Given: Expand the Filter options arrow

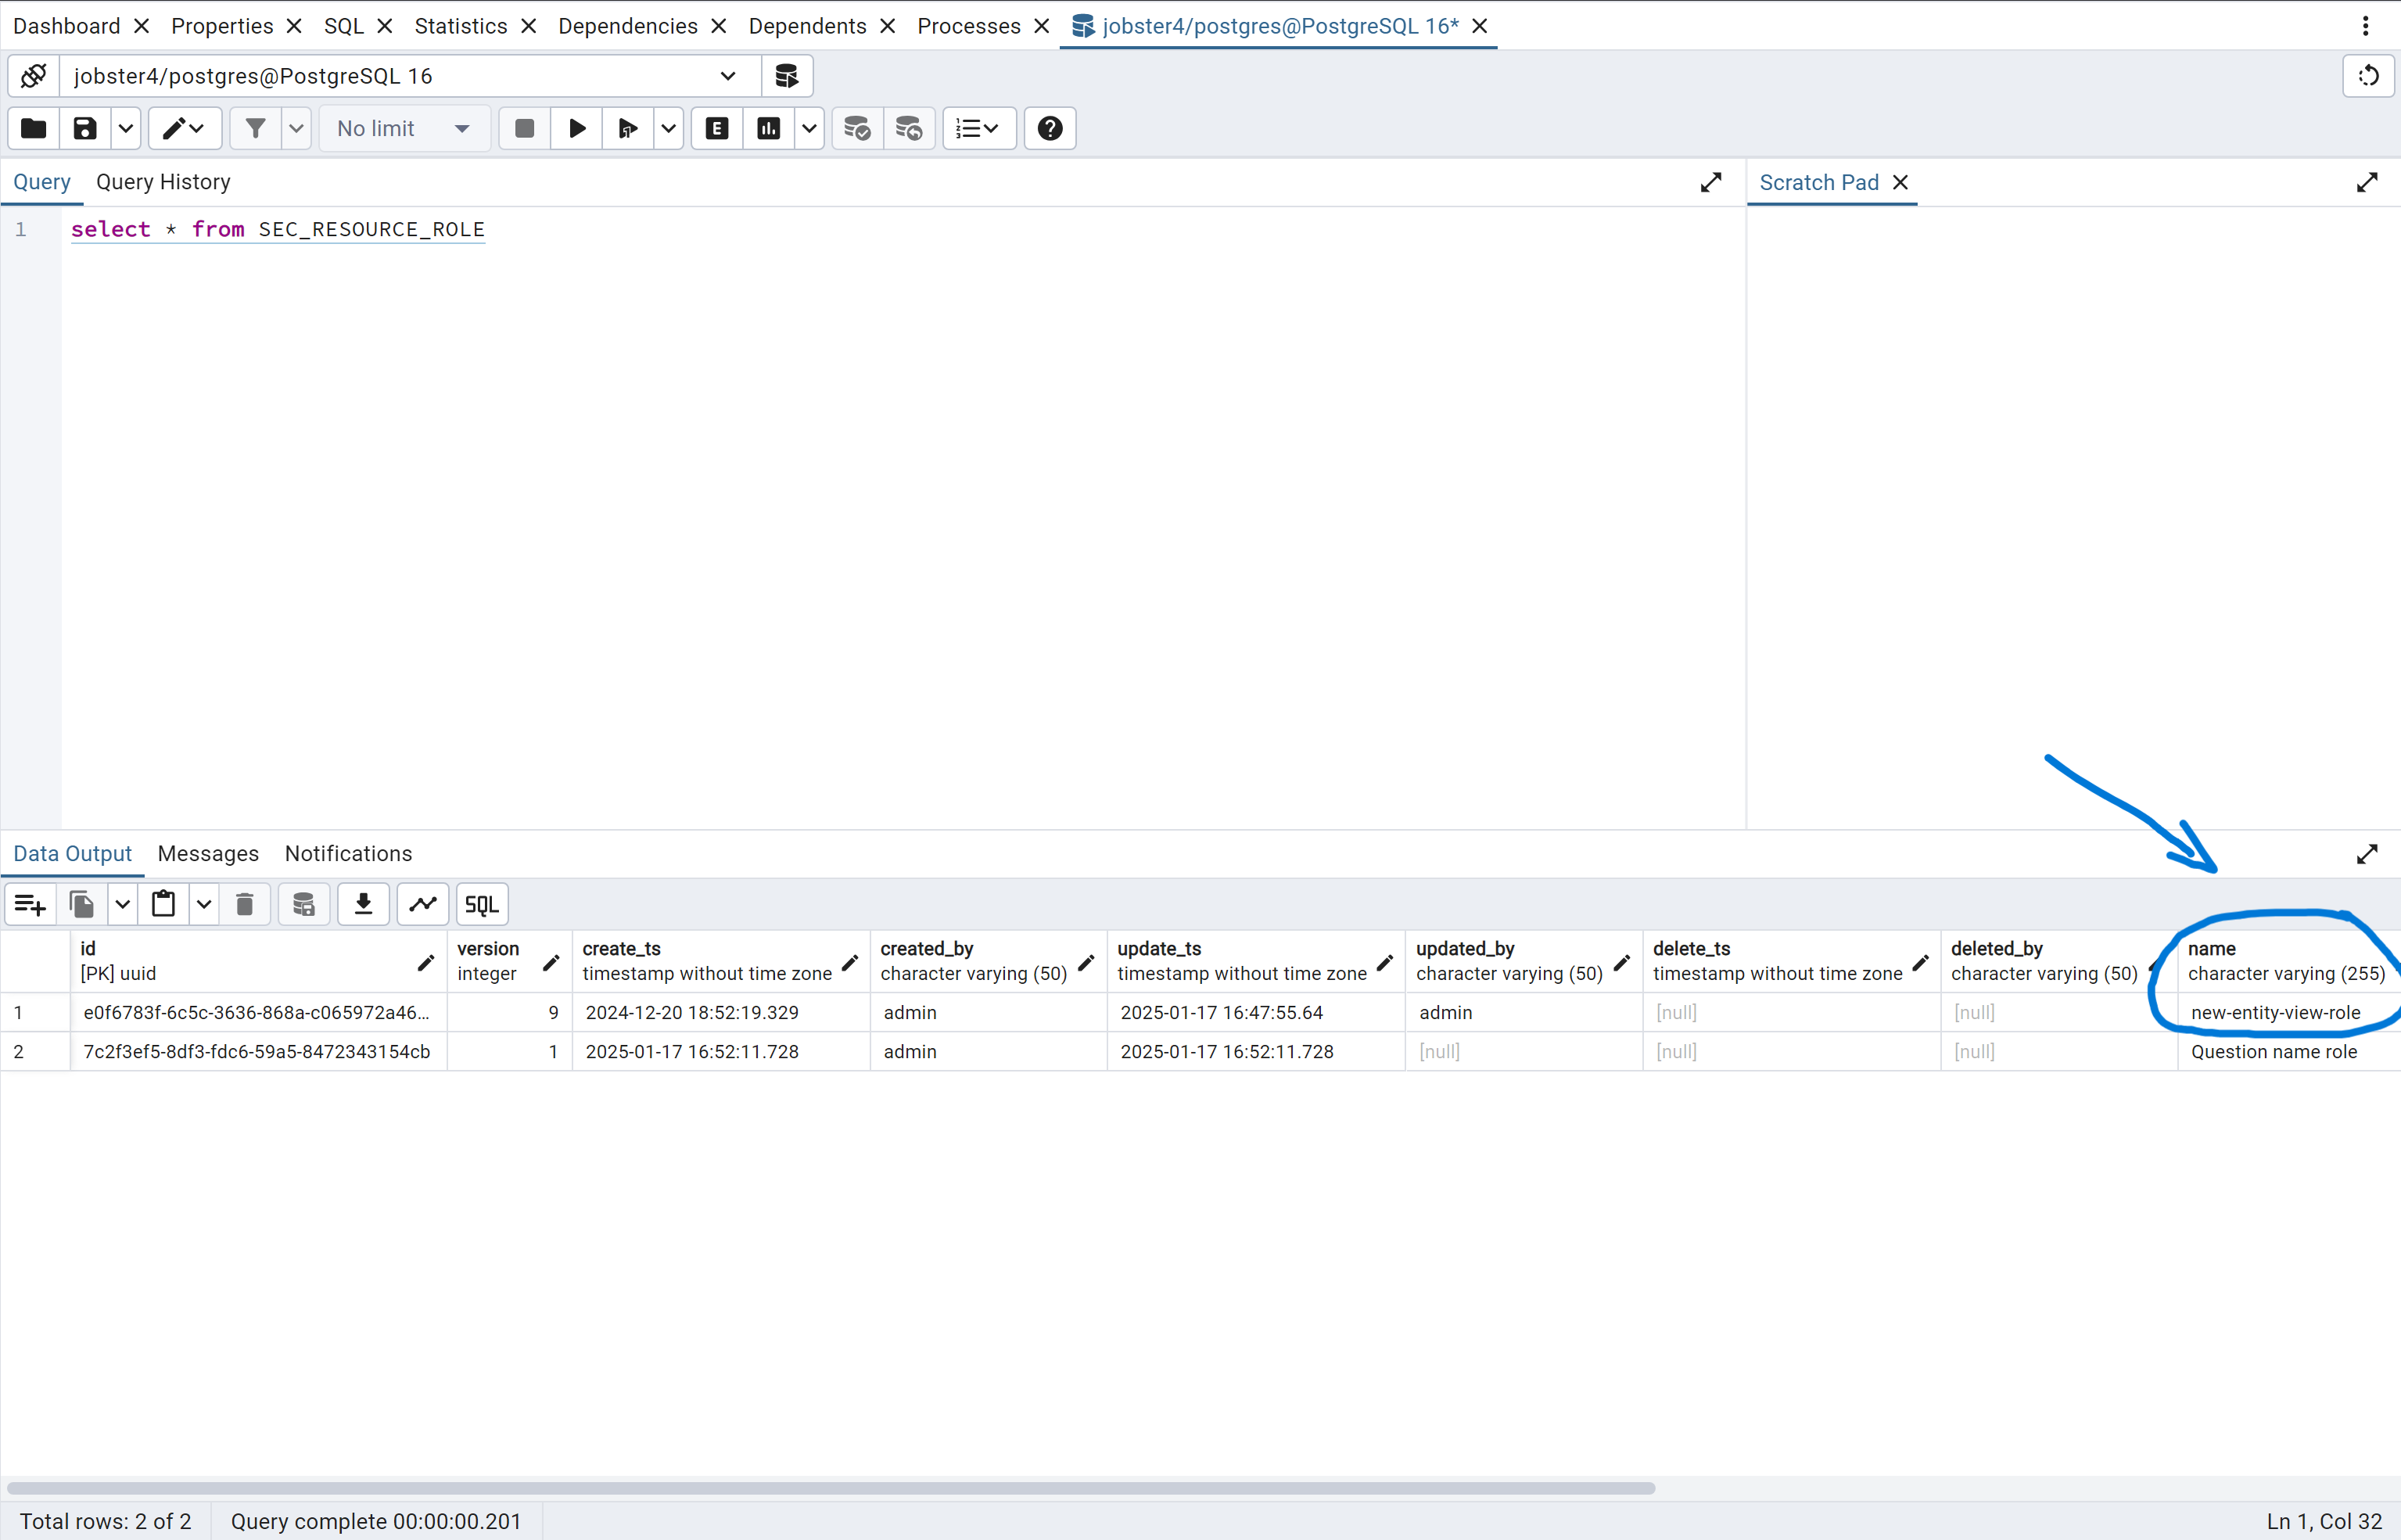Looking at the screenshot, I should tap(296, 128).
